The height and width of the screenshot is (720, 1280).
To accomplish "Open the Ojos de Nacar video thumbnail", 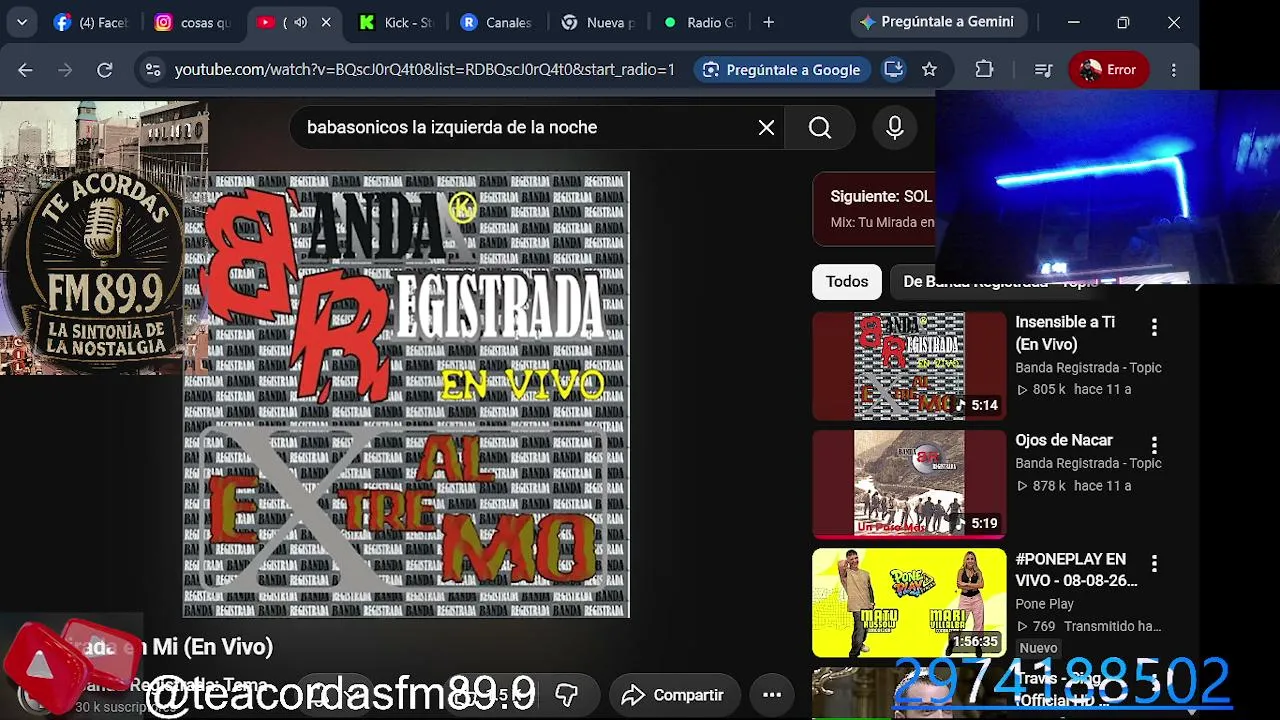I will tap(909, 484).
